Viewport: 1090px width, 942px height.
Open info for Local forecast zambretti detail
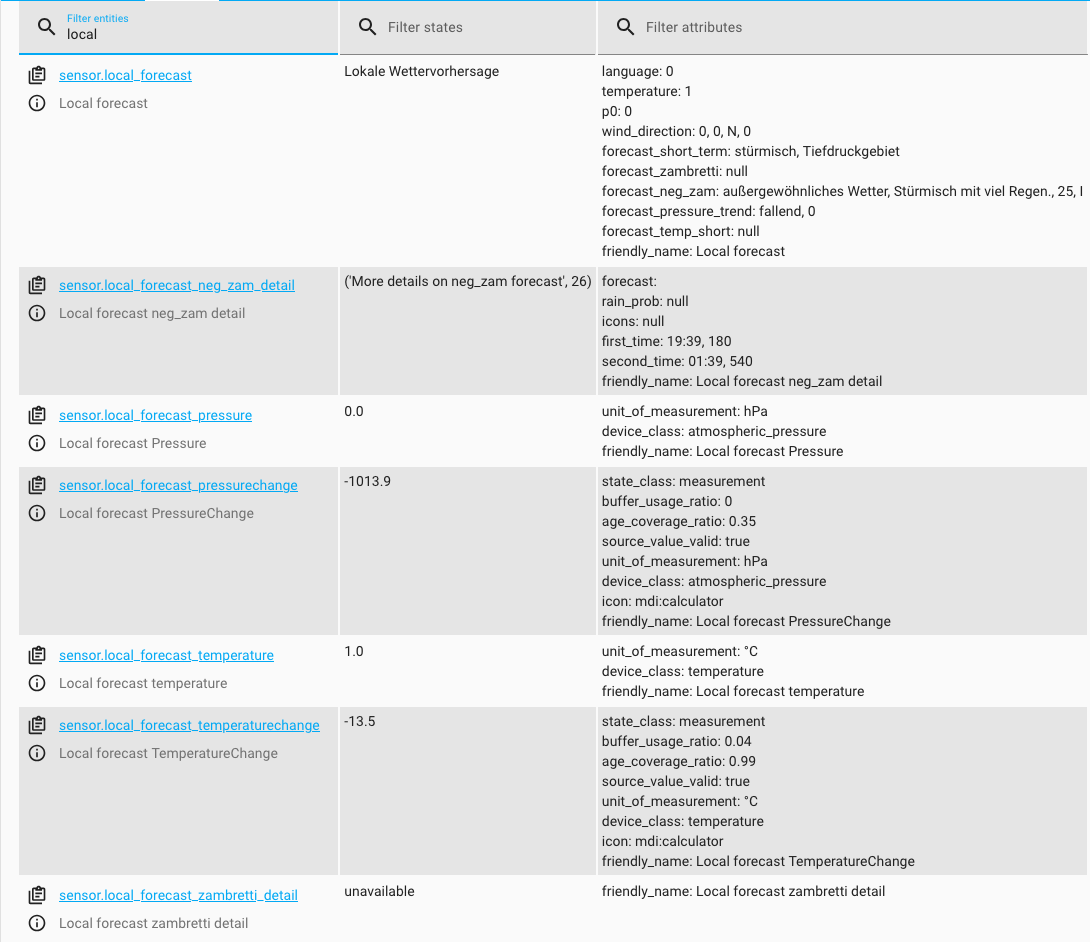37,923
